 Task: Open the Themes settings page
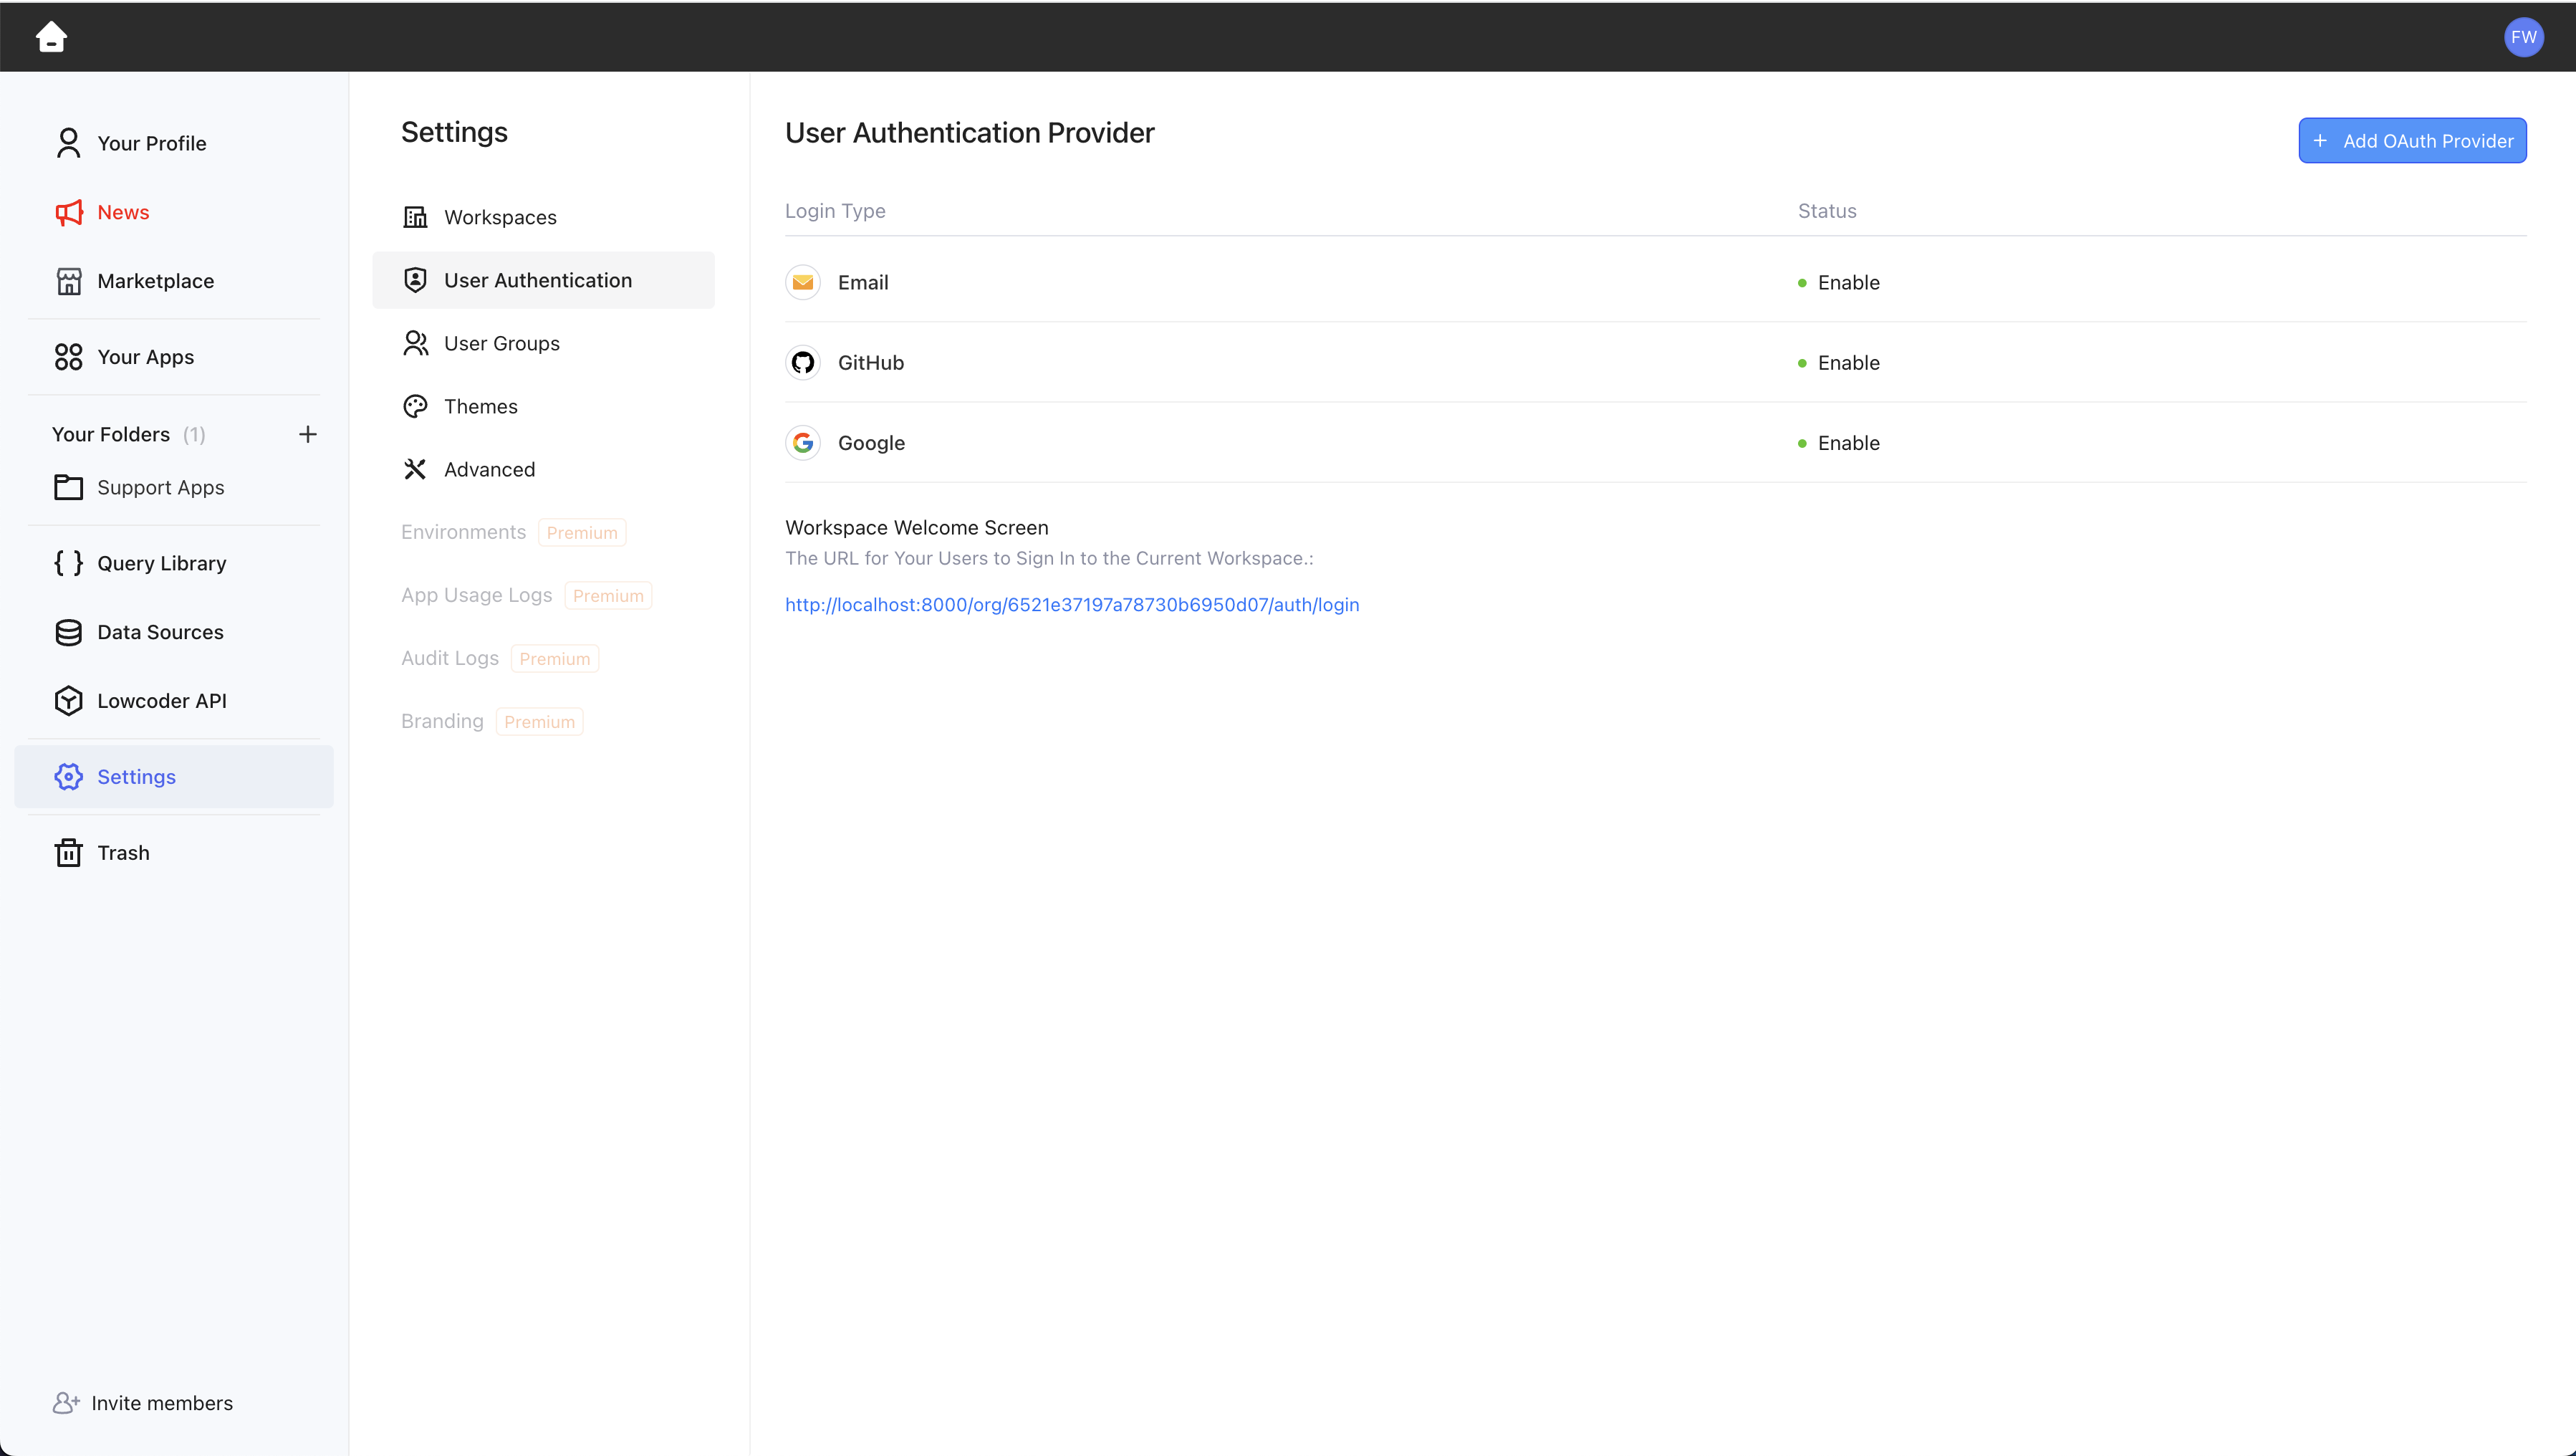(480, 406)
